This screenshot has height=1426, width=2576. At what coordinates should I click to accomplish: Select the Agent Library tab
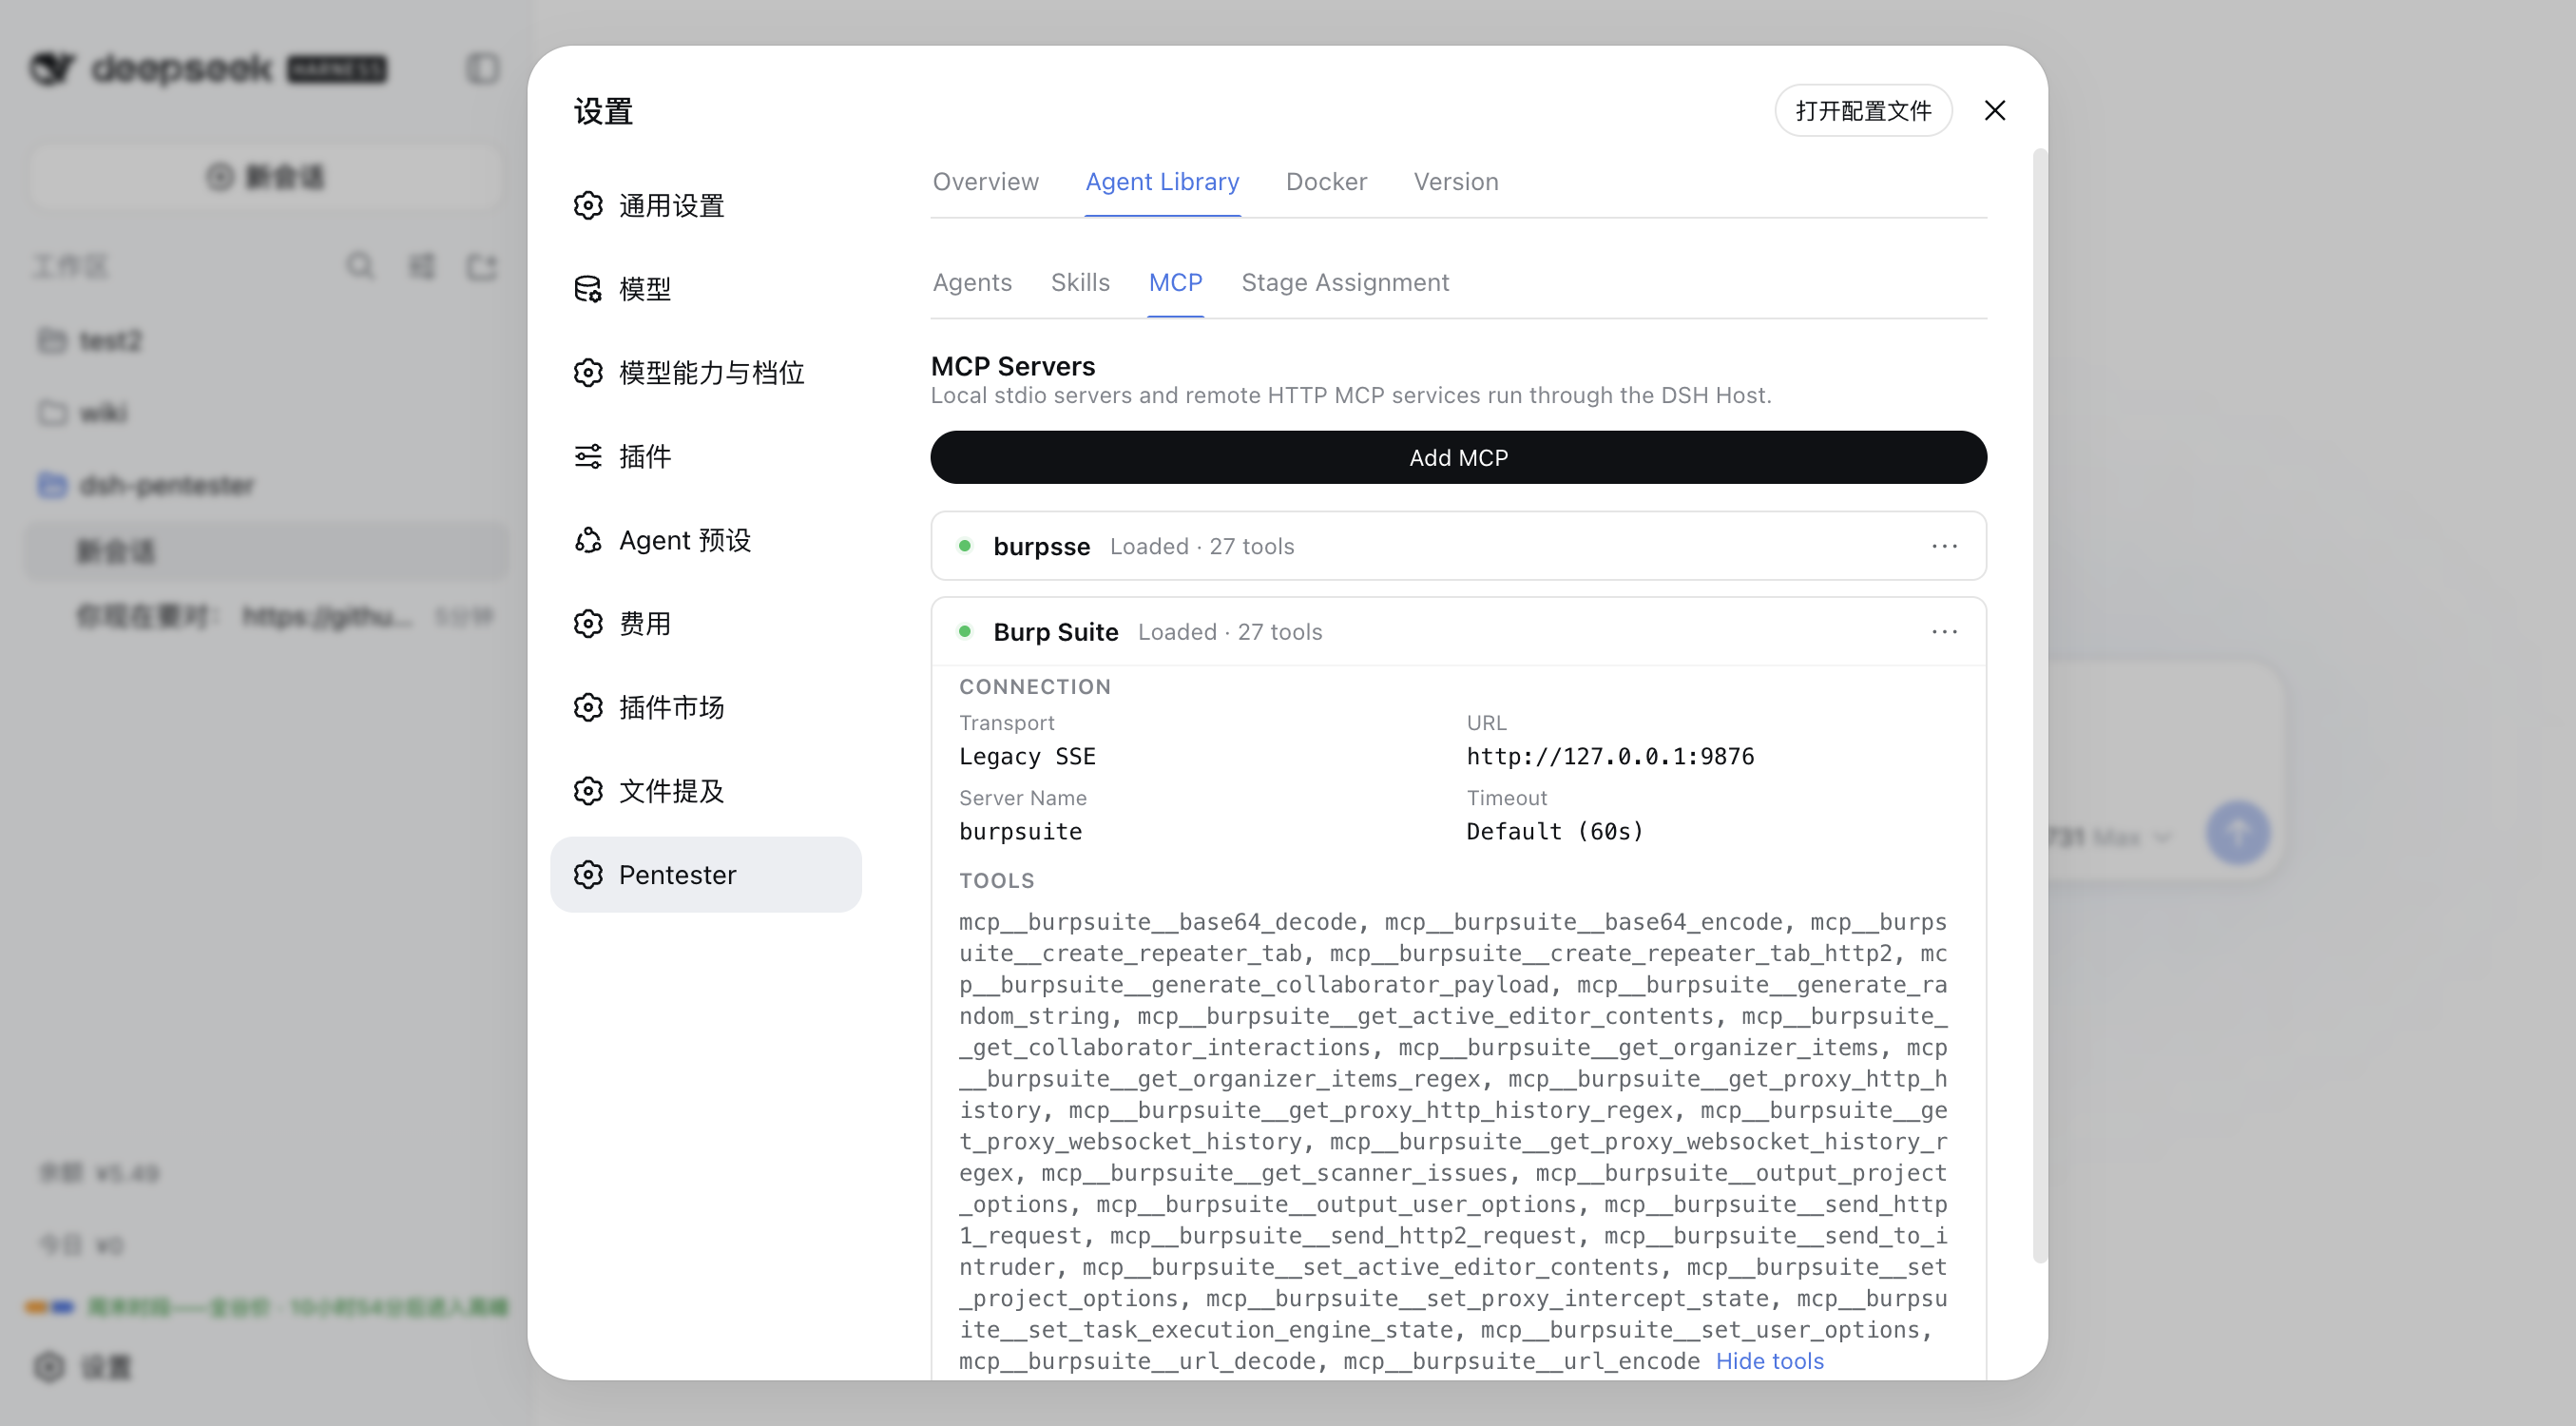point(1162,182)
